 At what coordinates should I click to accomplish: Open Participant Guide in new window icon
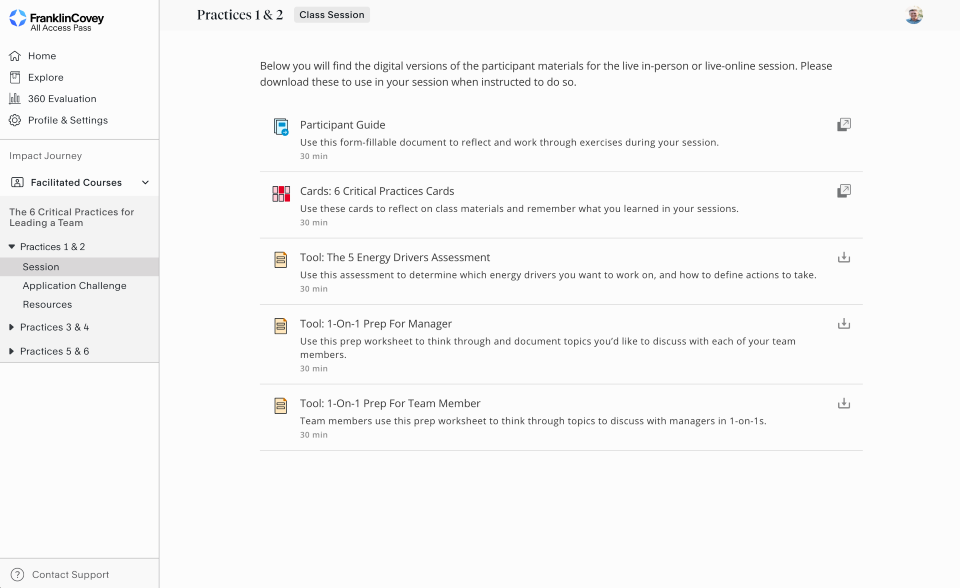[x=844, y=125]
